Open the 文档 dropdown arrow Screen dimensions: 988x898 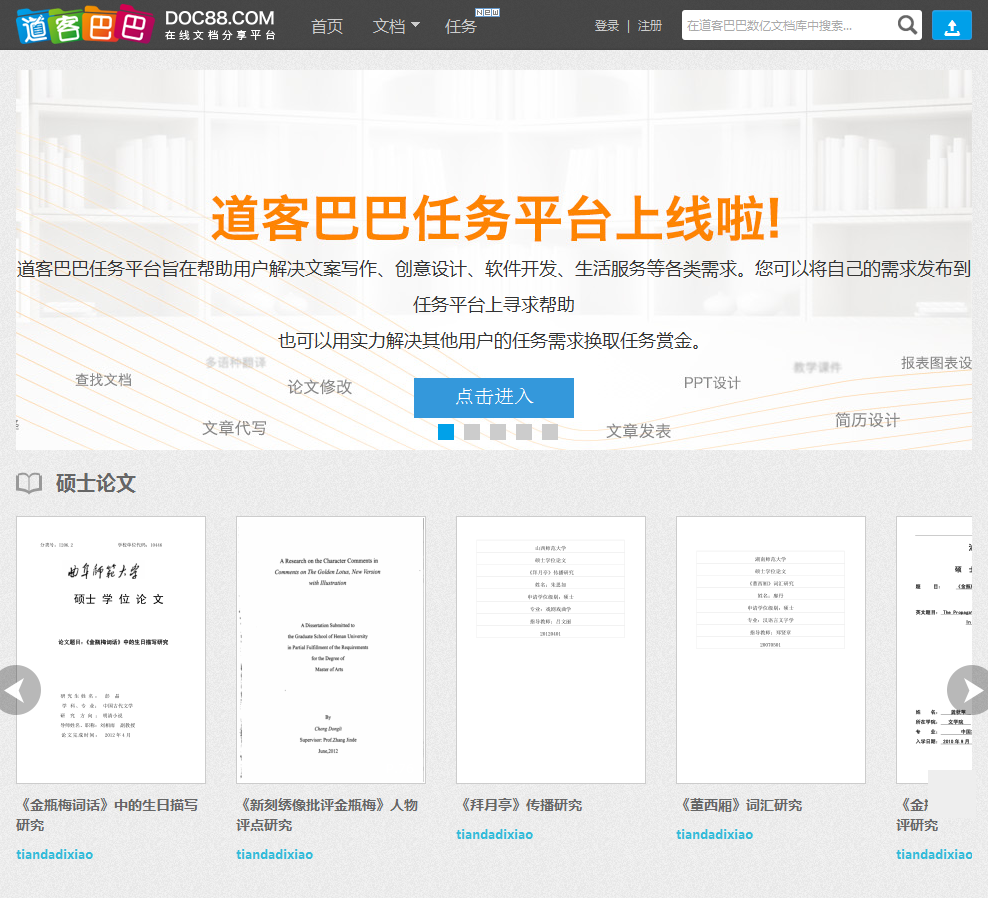click(415, 25)
